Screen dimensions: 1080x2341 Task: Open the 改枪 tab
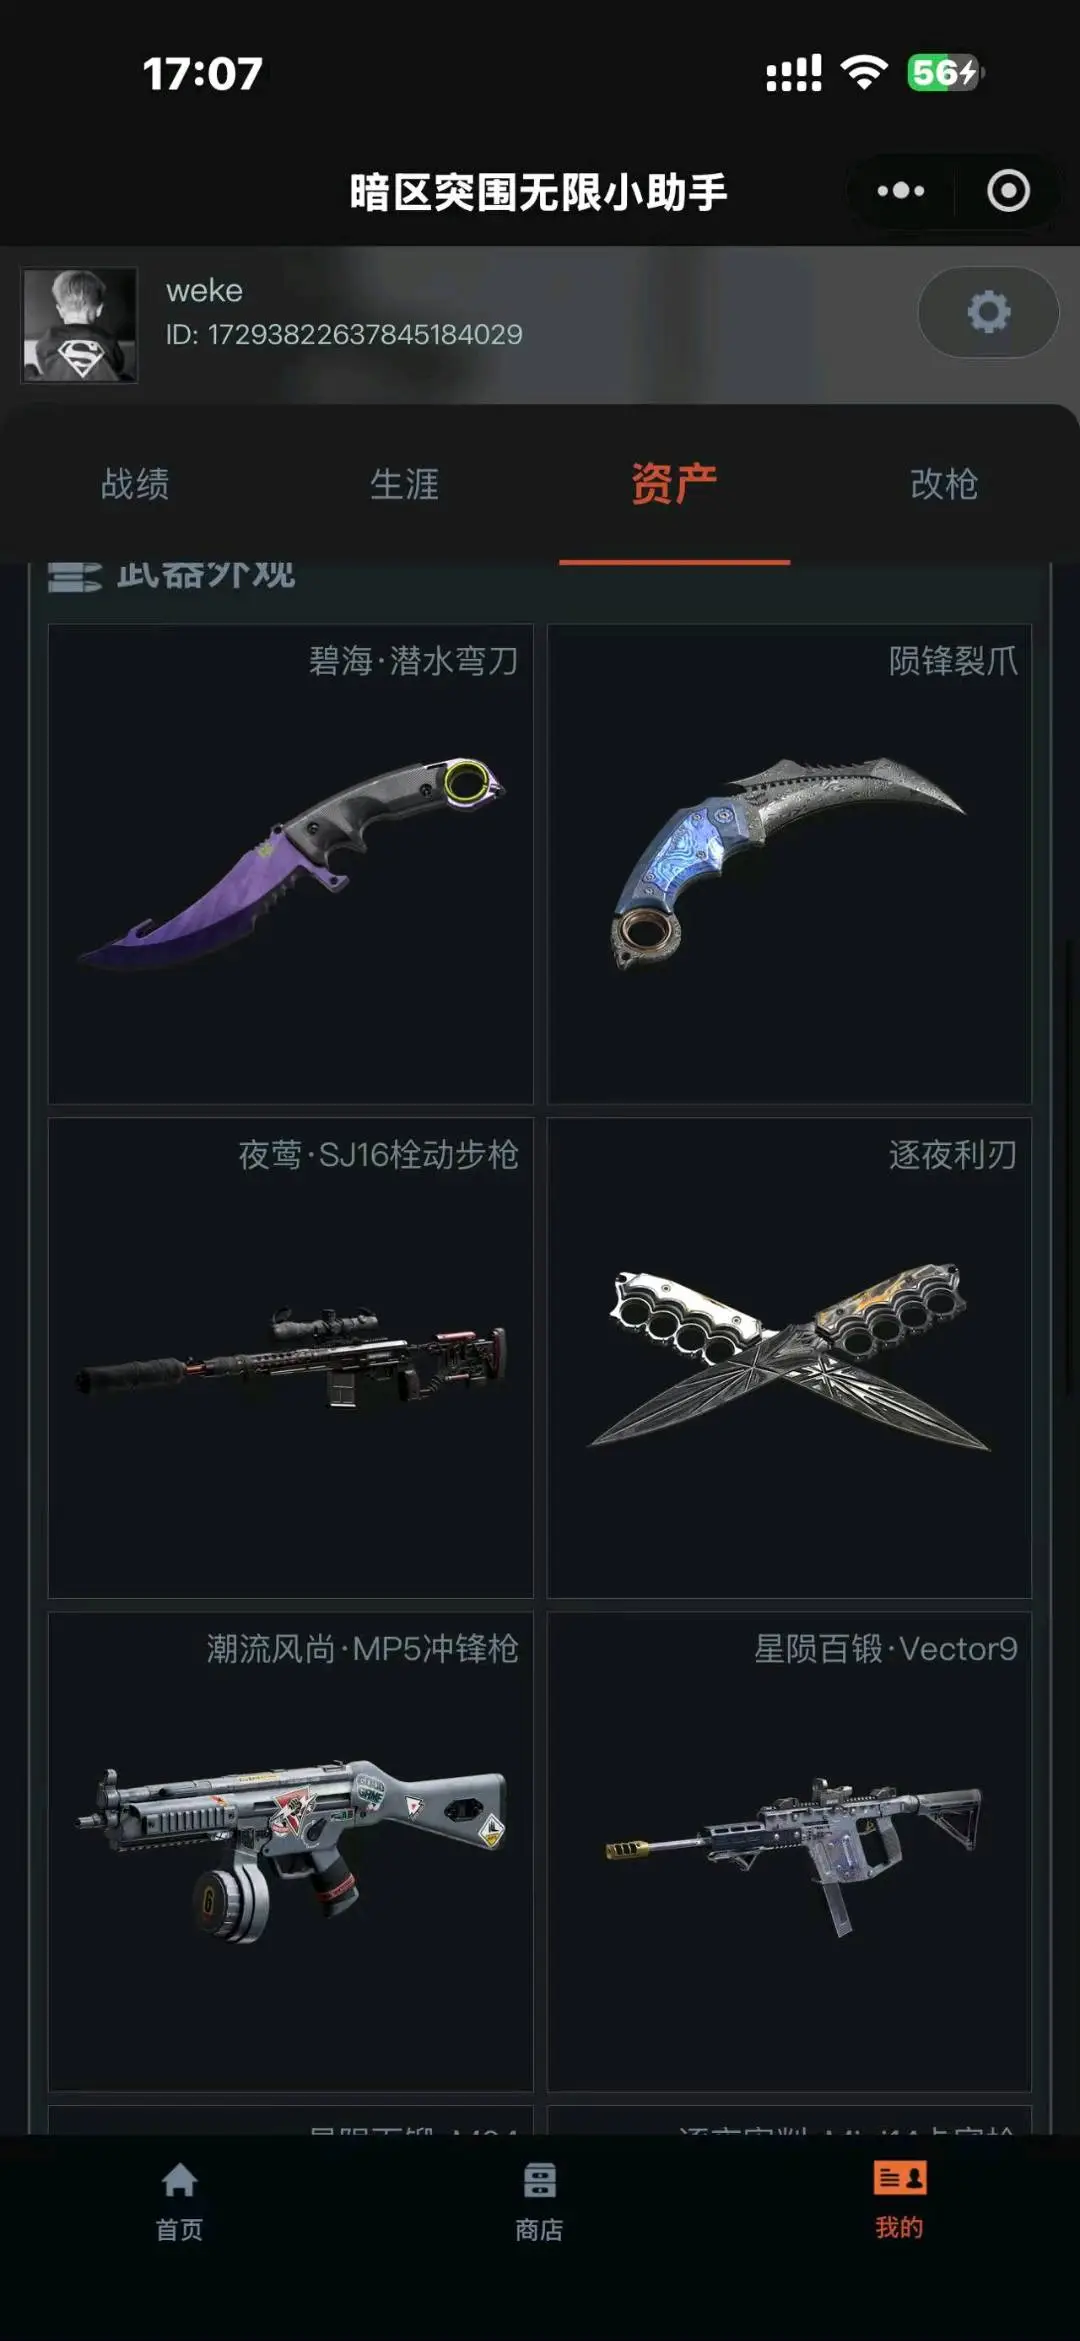click(944, 484)
